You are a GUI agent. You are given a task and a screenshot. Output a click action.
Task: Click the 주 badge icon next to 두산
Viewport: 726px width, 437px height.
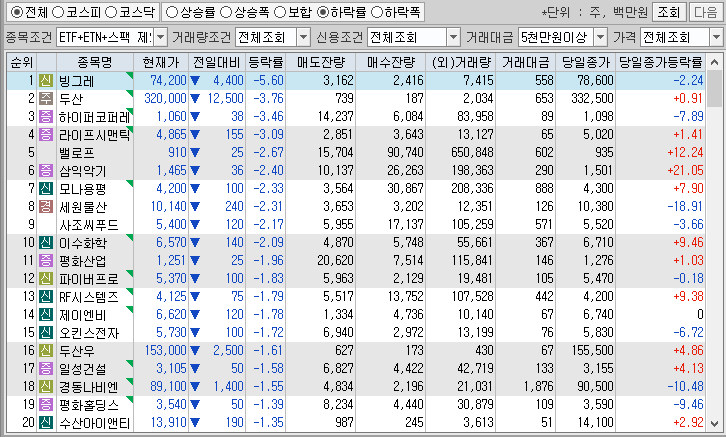[45, 99]
